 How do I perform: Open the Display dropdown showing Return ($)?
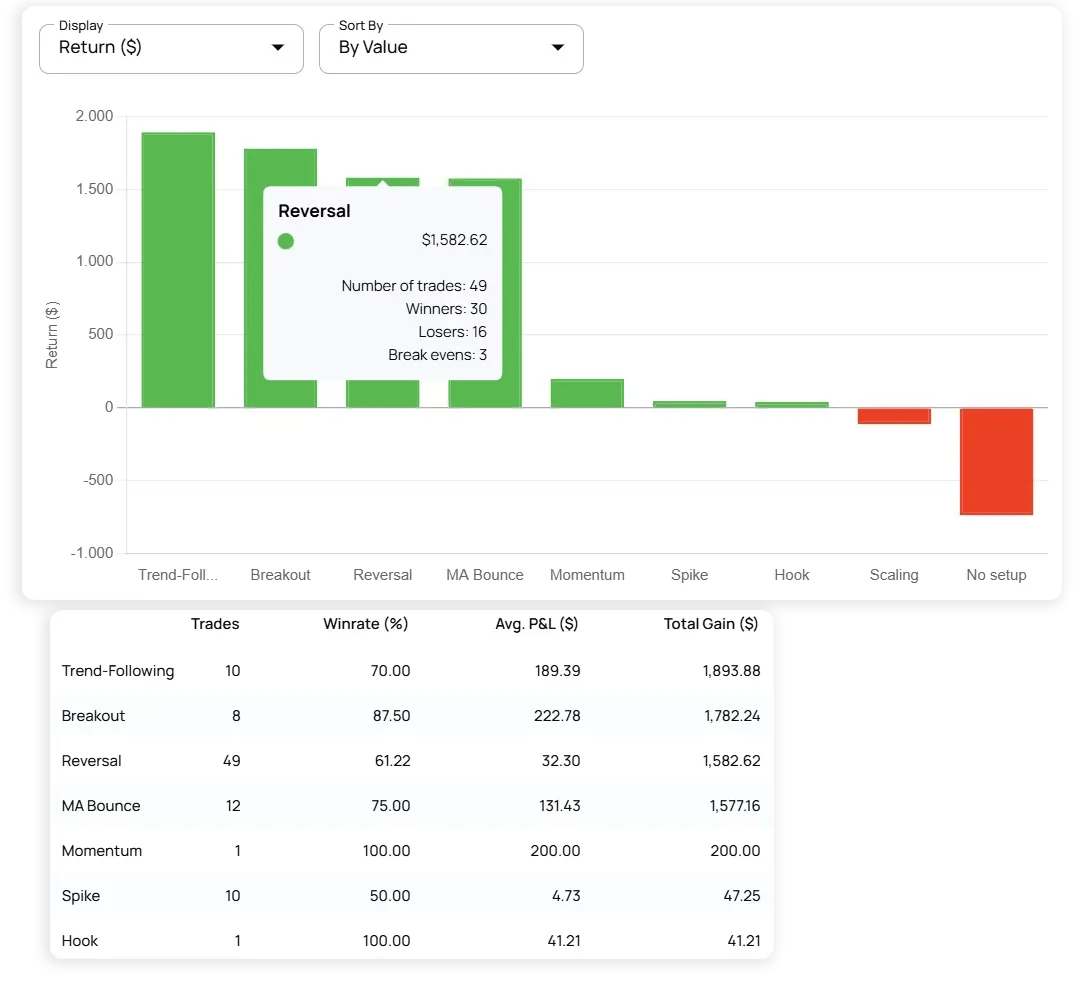click(x=170, y=48)
